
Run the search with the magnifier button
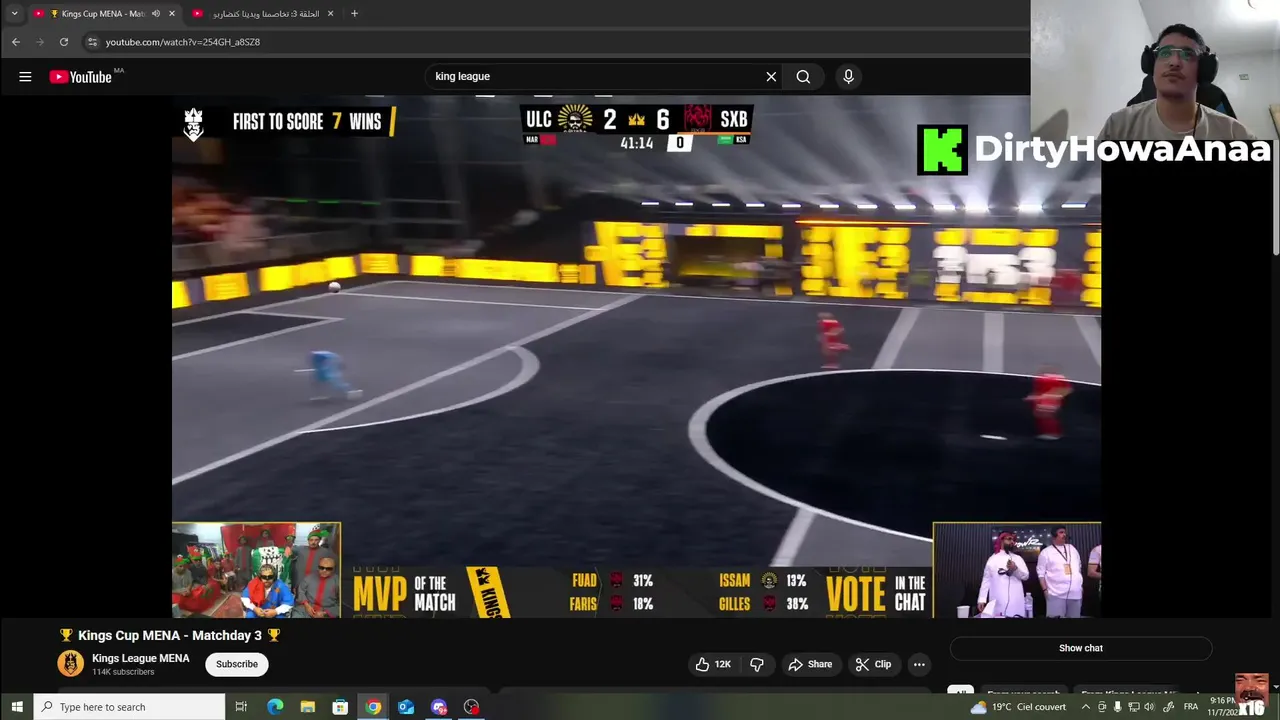coord(803,77)
